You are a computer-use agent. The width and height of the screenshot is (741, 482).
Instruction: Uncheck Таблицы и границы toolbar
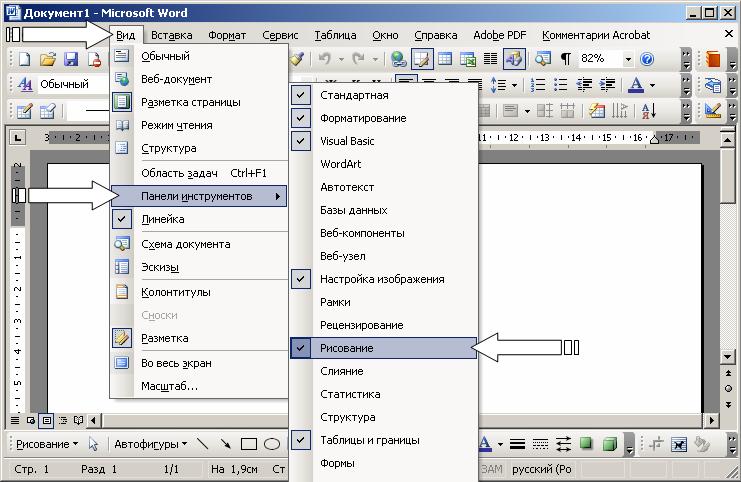383,440
